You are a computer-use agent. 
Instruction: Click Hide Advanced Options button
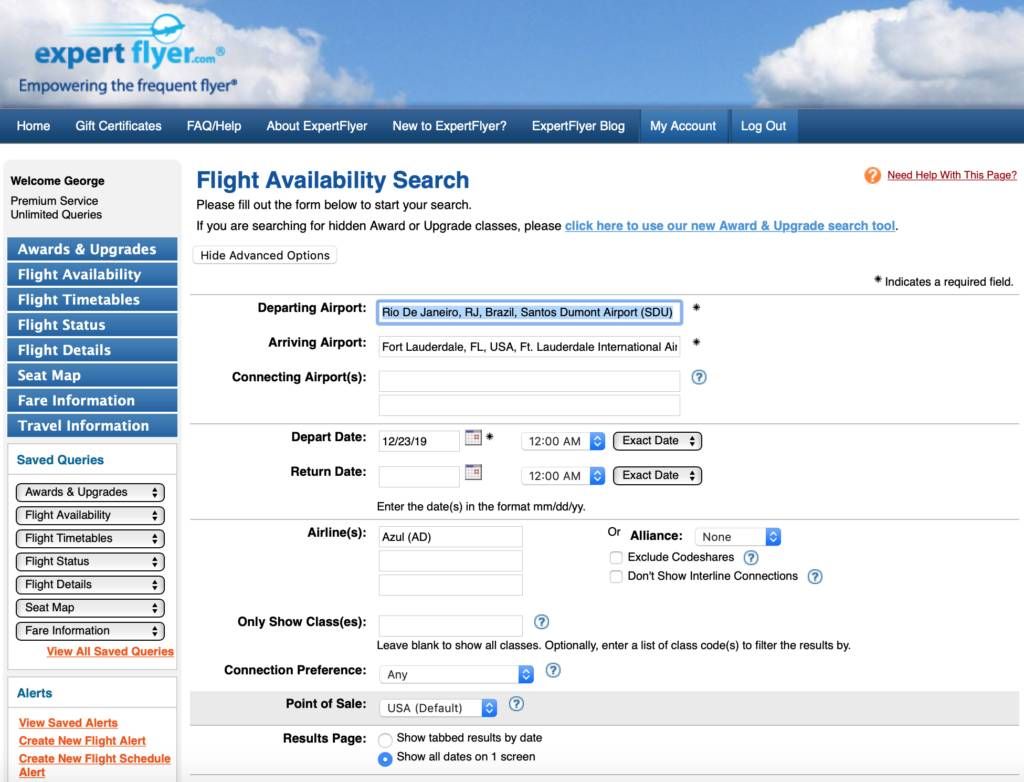point(264,255)
